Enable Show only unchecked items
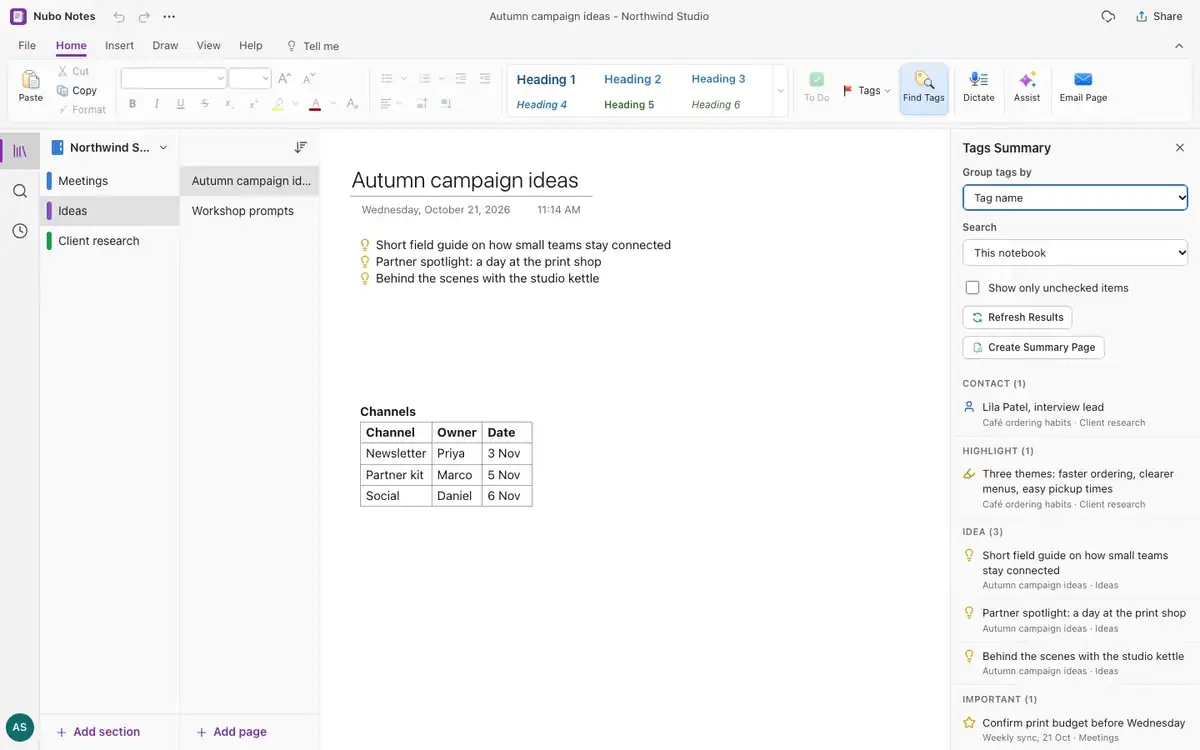 coord(972,288)
